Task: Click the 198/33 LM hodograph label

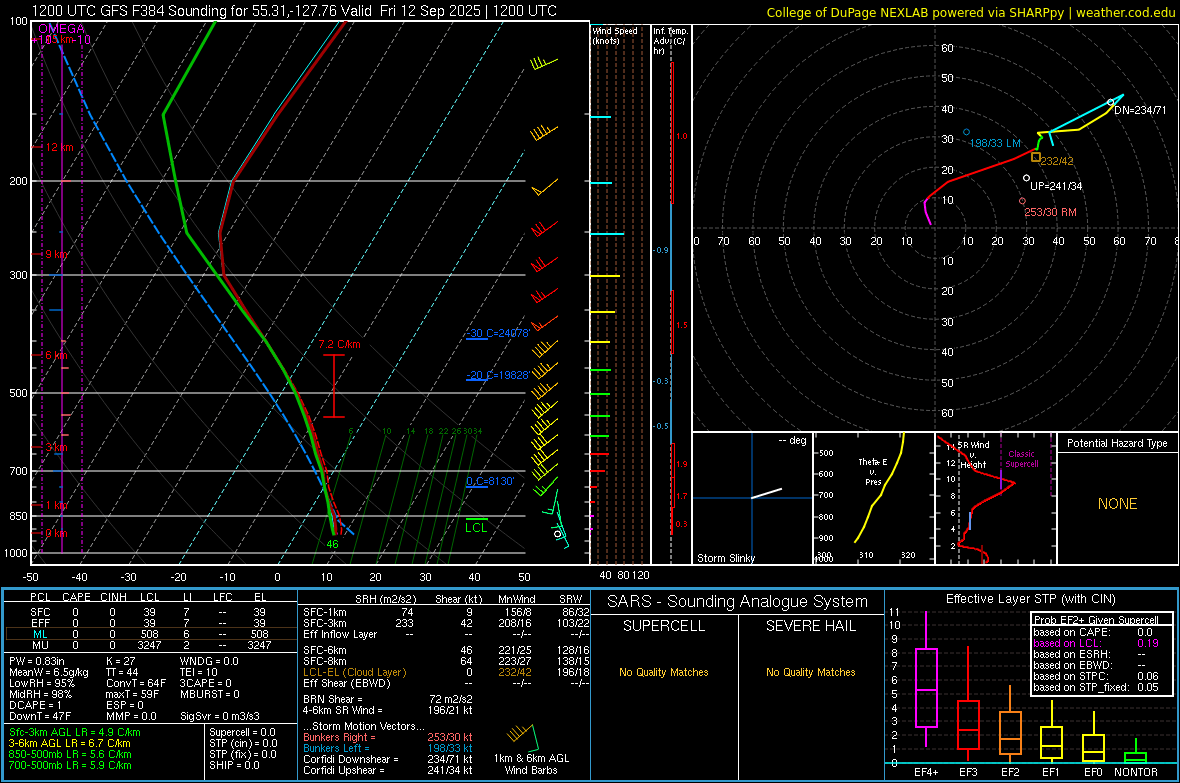Action: (x=995, y=143)
